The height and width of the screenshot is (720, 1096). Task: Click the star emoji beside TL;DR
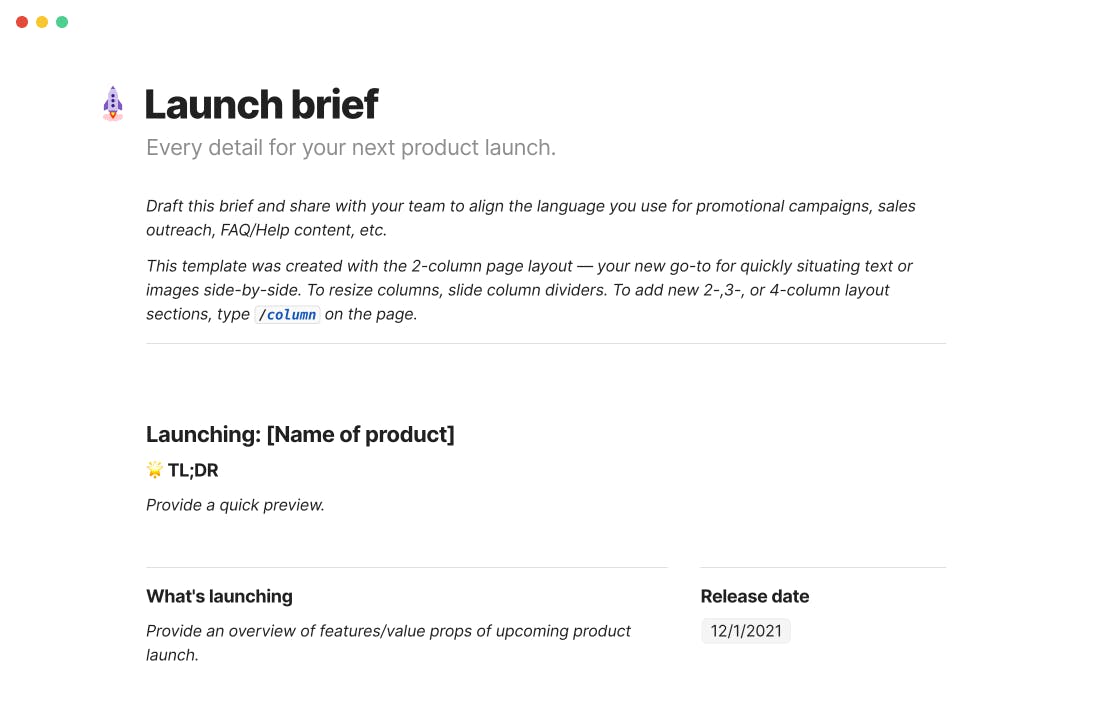154,470
